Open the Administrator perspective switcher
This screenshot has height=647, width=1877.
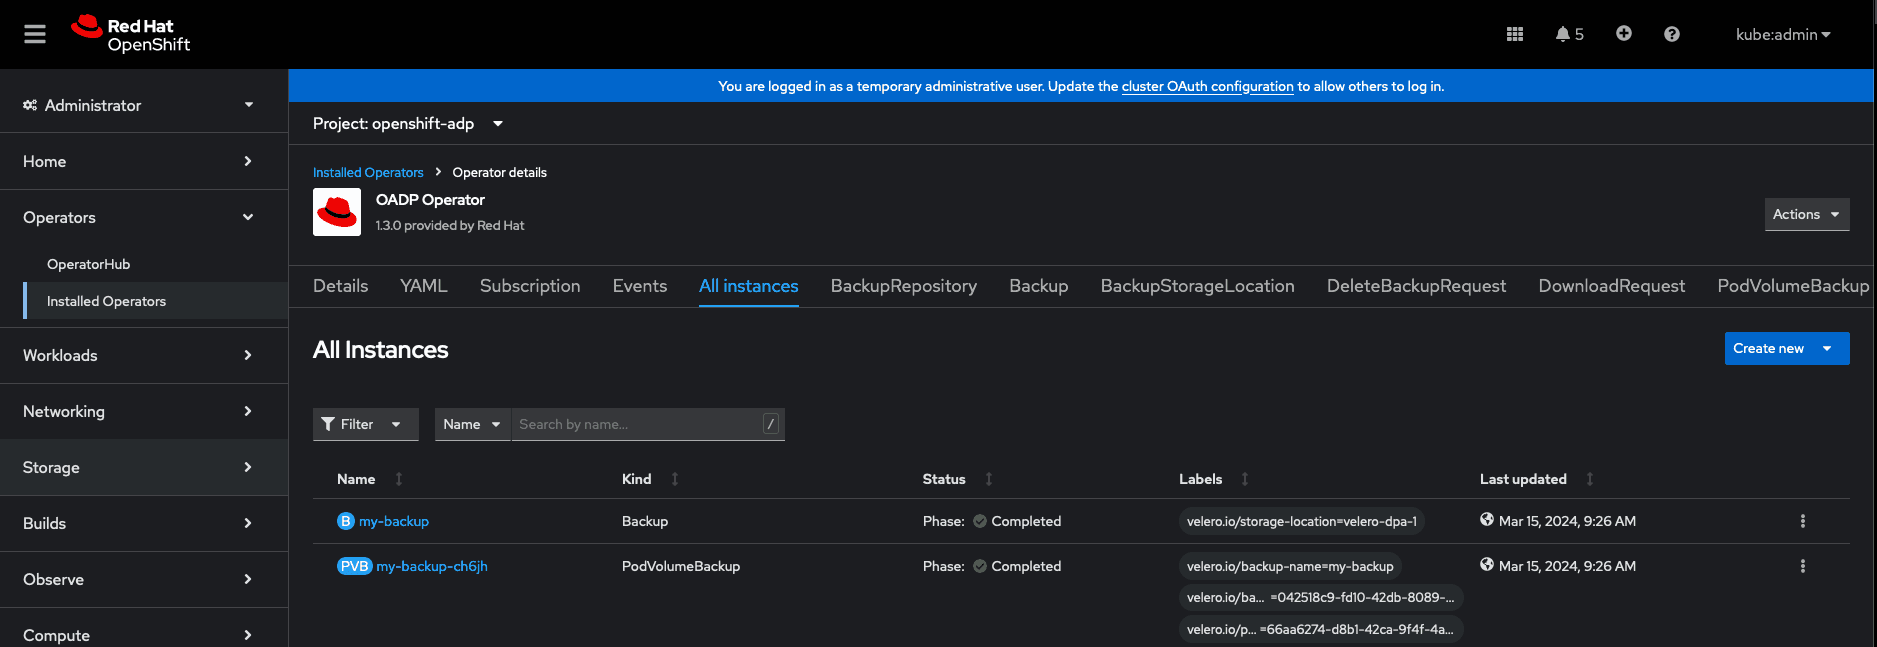point(138,105)
